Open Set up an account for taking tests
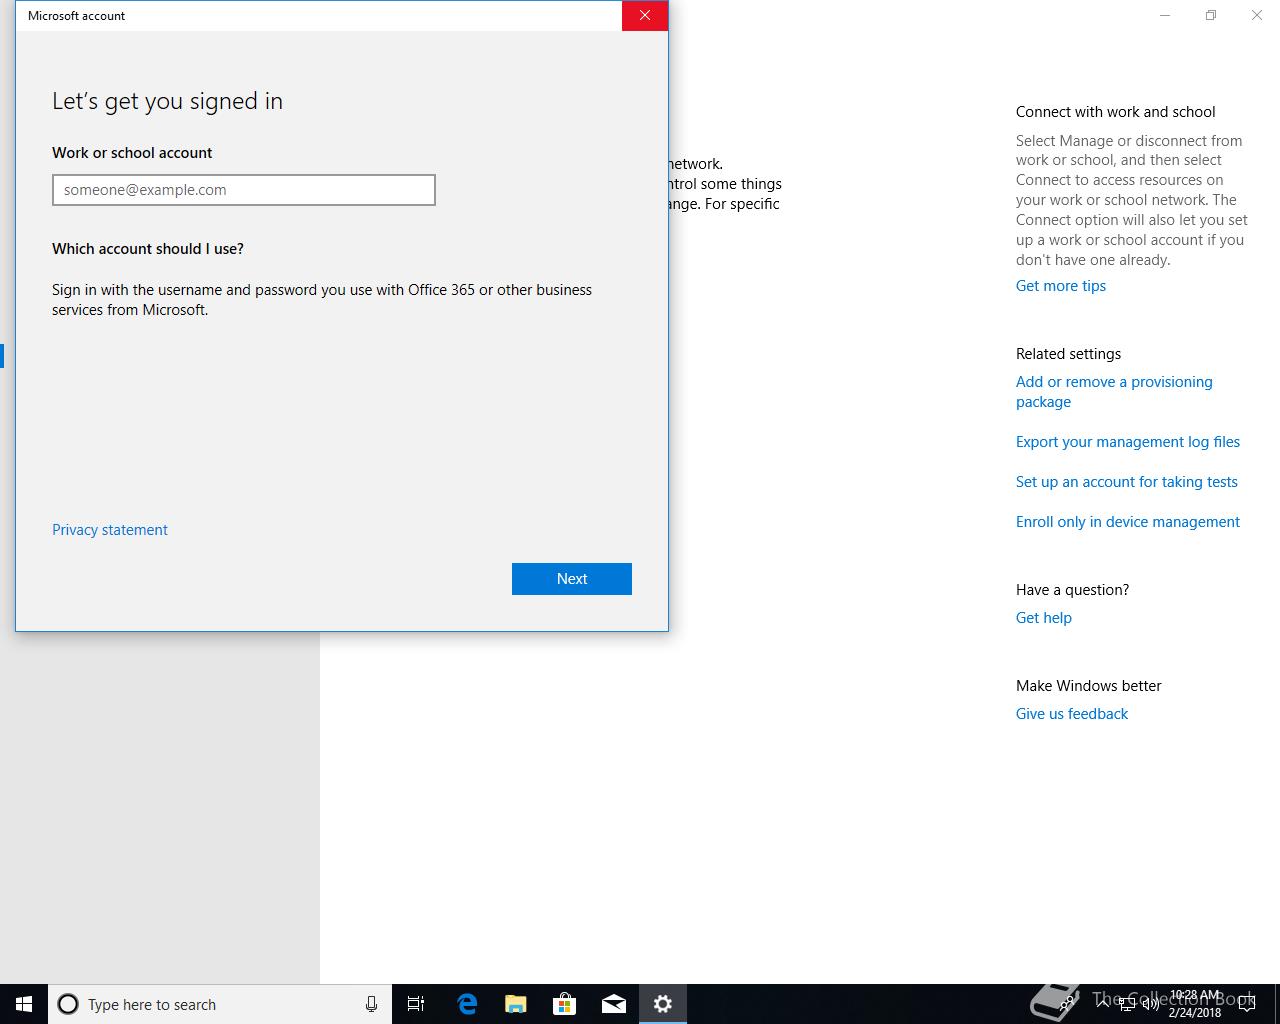 point(1127,482)
